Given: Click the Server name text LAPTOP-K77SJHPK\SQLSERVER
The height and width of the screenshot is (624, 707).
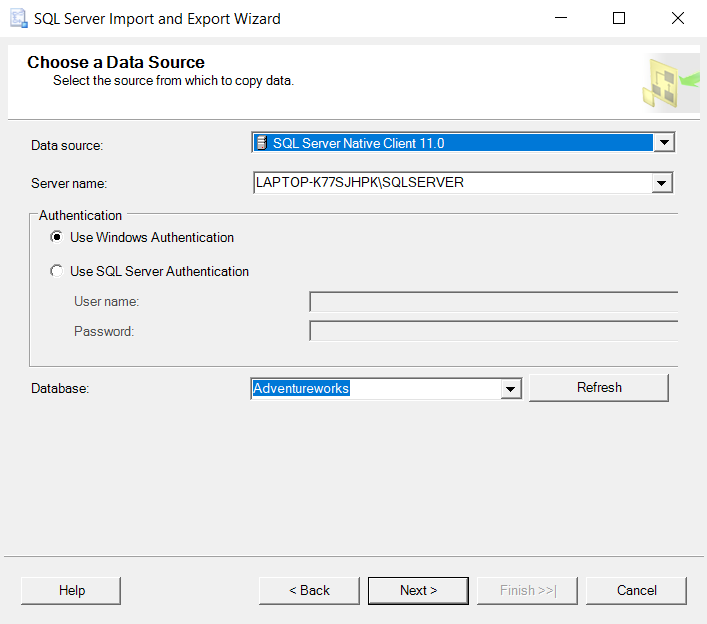Looking at the screenshot, I should click(x=359, y=182).
